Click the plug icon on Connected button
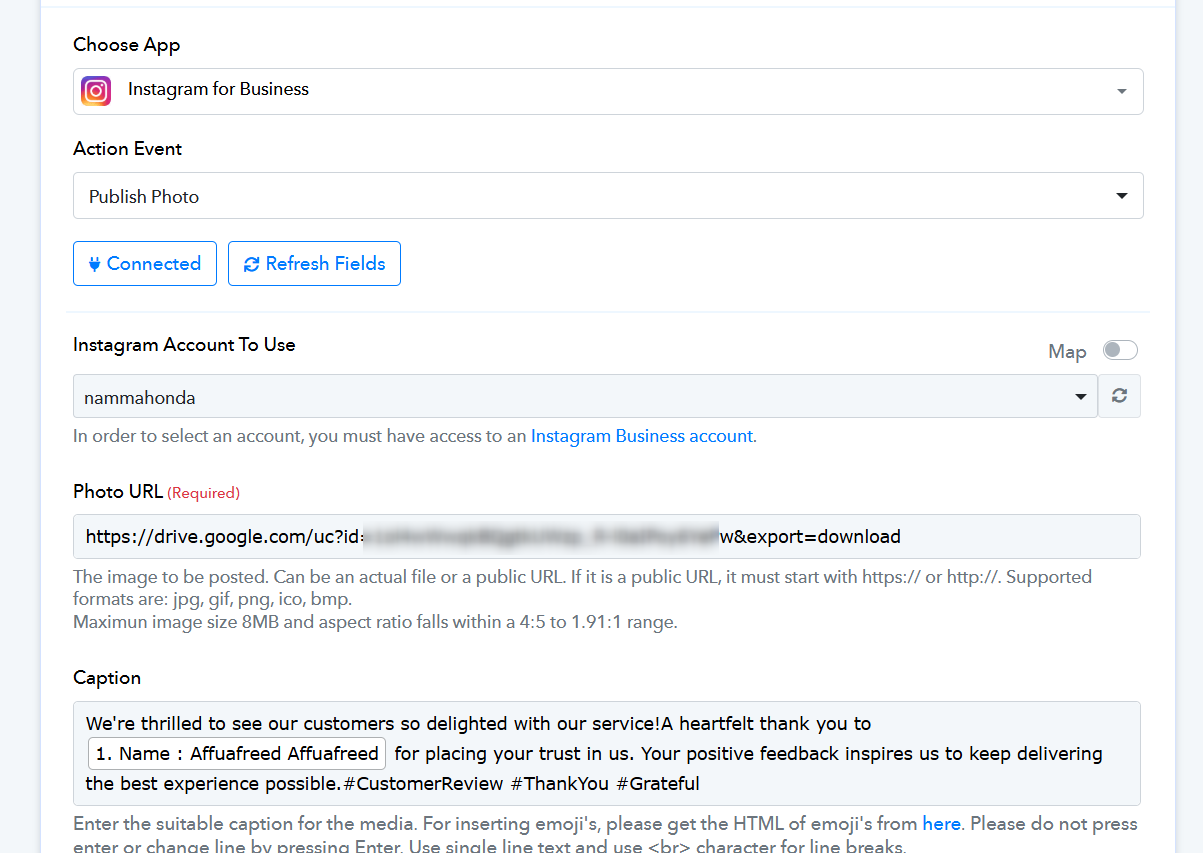Viewport: 1203px width, 853px height. [95, 264]
